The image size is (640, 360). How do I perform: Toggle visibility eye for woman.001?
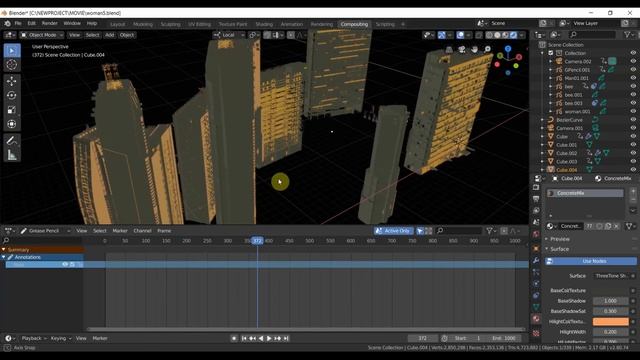pos(633,111)
